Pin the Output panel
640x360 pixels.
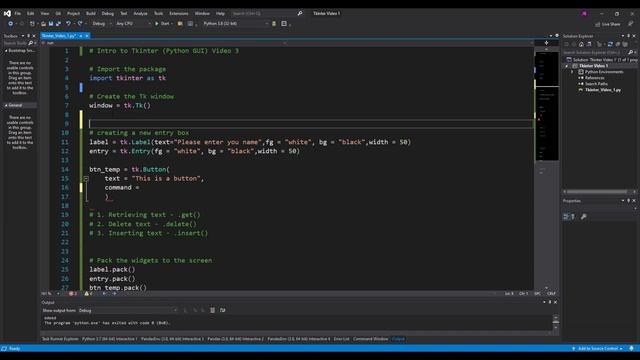(x=550, y=302)
